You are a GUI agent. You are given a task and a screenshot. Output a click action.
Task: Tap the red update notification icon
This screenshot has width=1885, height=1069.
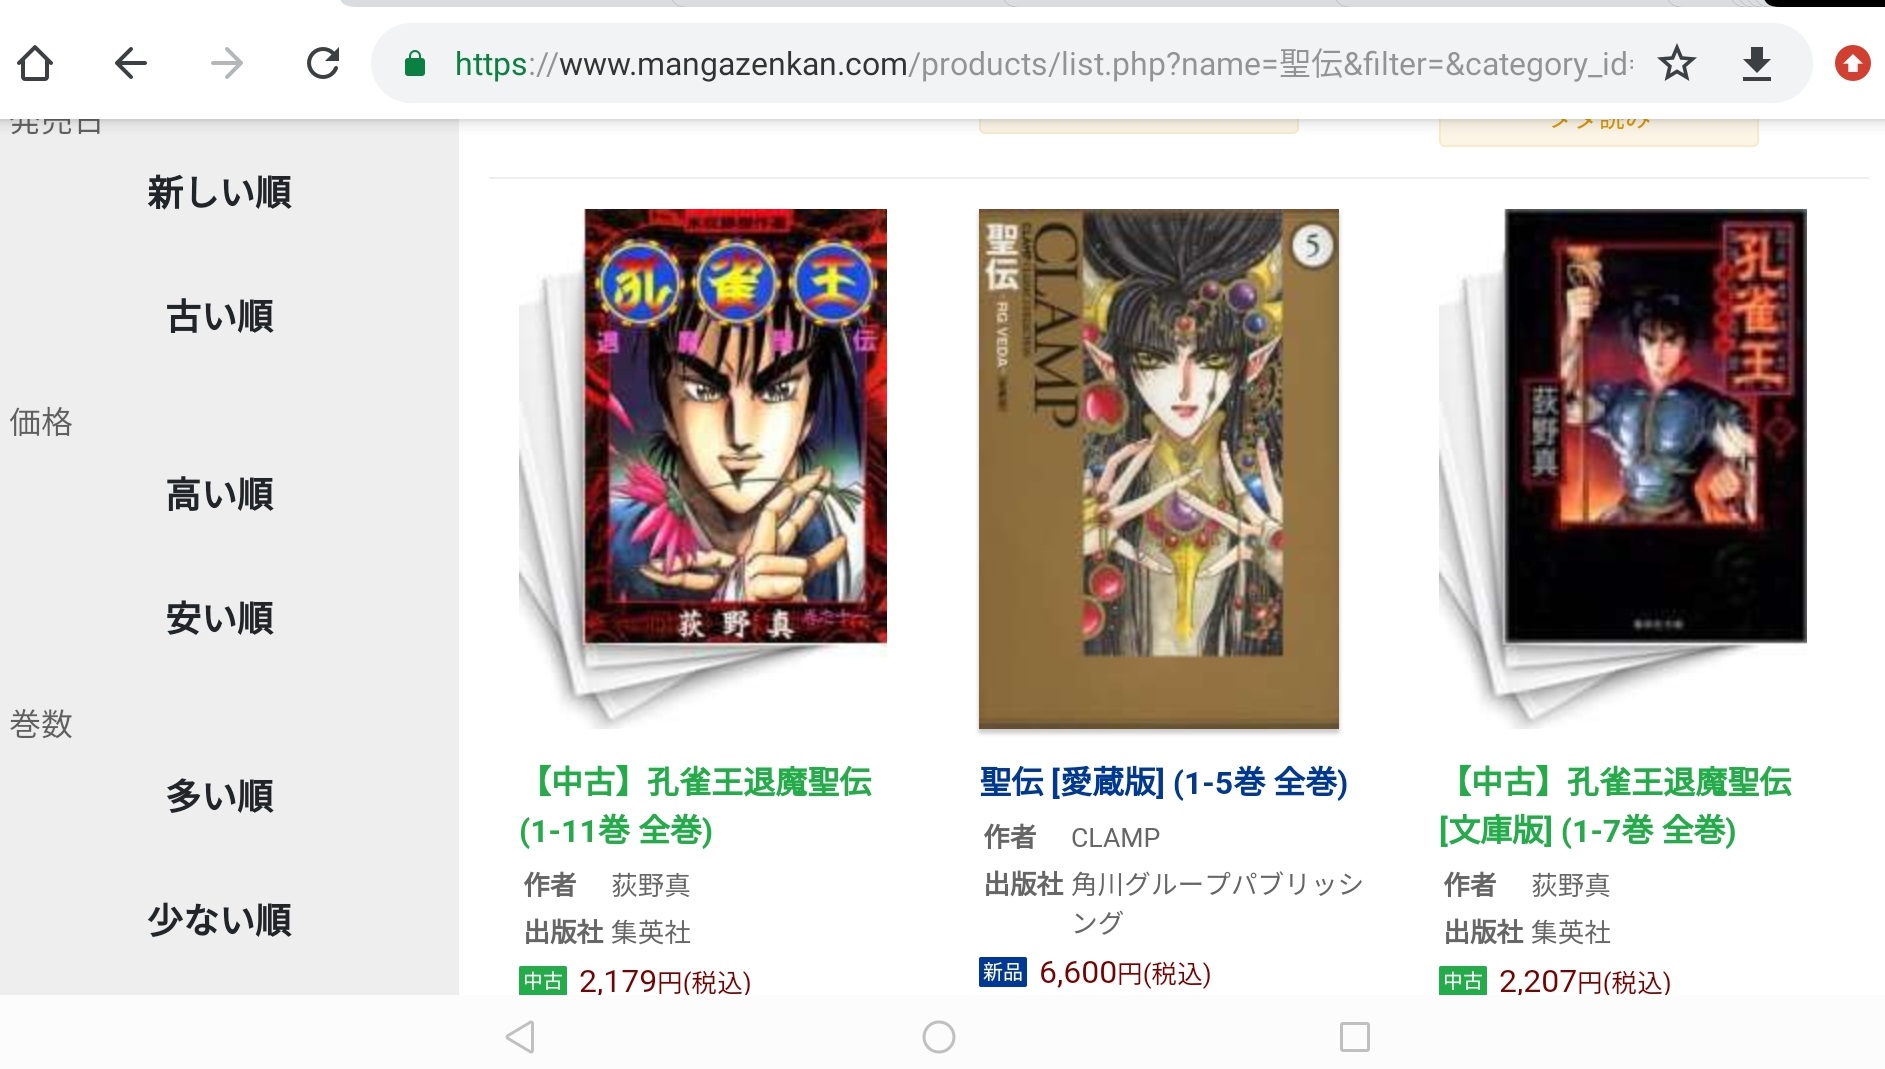(1853, 64)
